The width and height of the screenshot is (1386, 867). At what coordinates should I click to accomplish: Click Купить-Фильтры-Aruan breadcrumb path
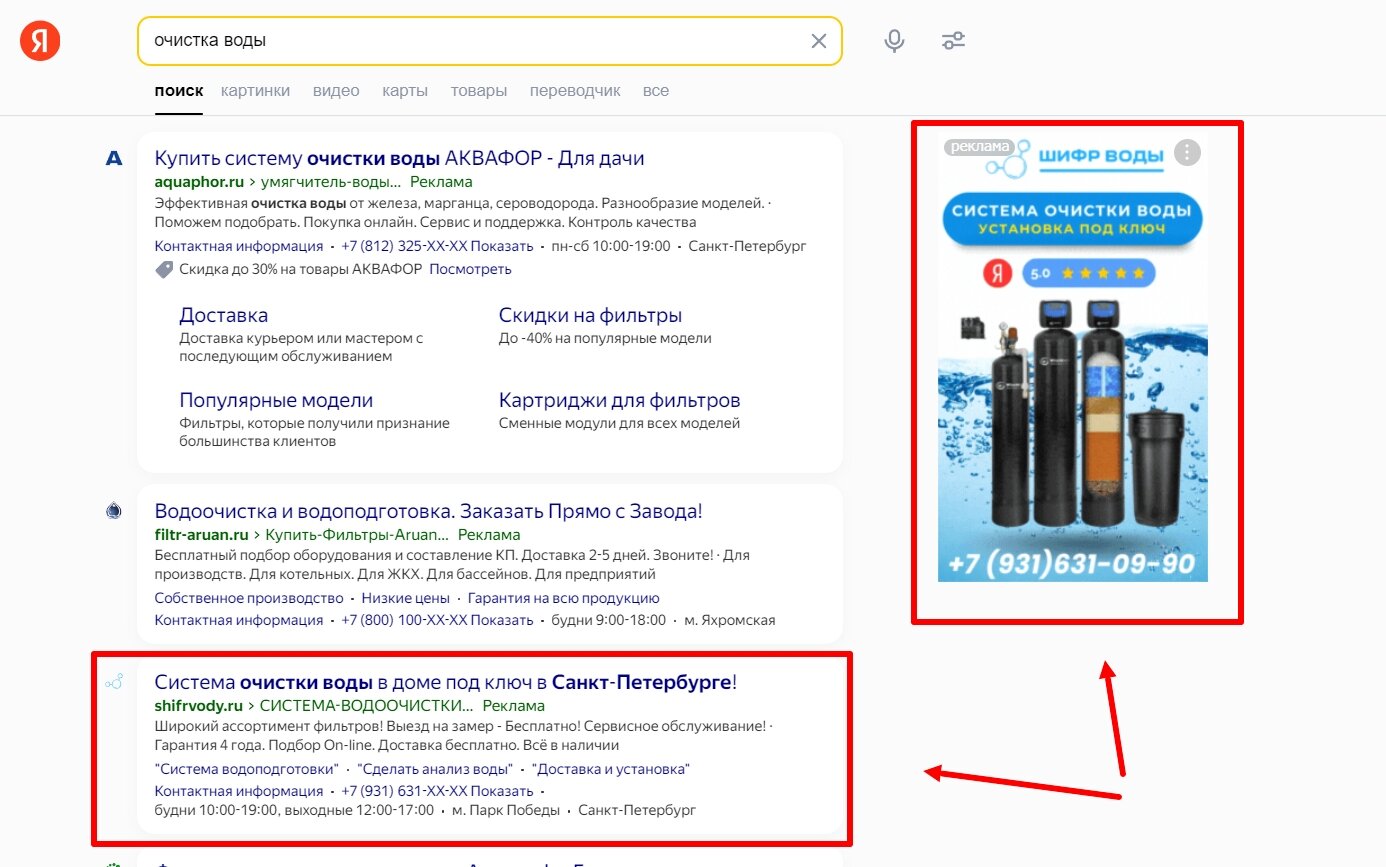[357, 535]
